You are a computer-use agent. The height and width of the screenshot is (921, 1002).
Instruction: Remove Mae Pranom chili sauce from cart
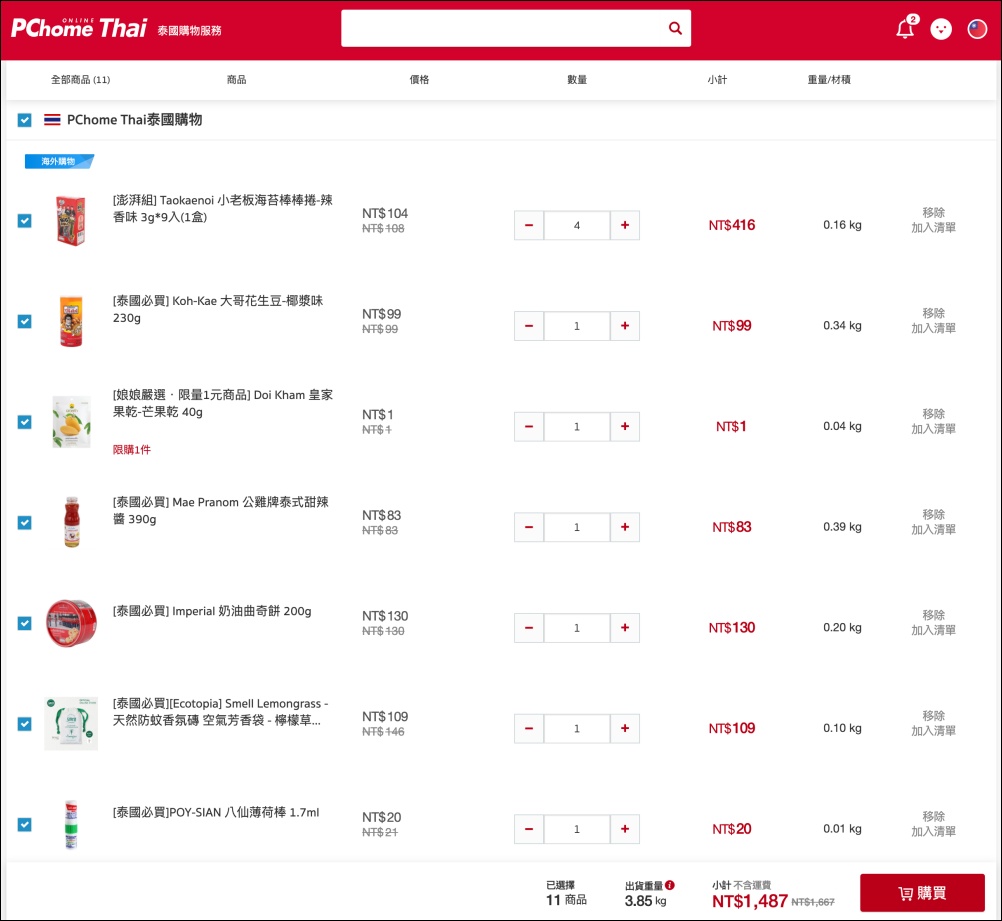[x=933, y=515]
